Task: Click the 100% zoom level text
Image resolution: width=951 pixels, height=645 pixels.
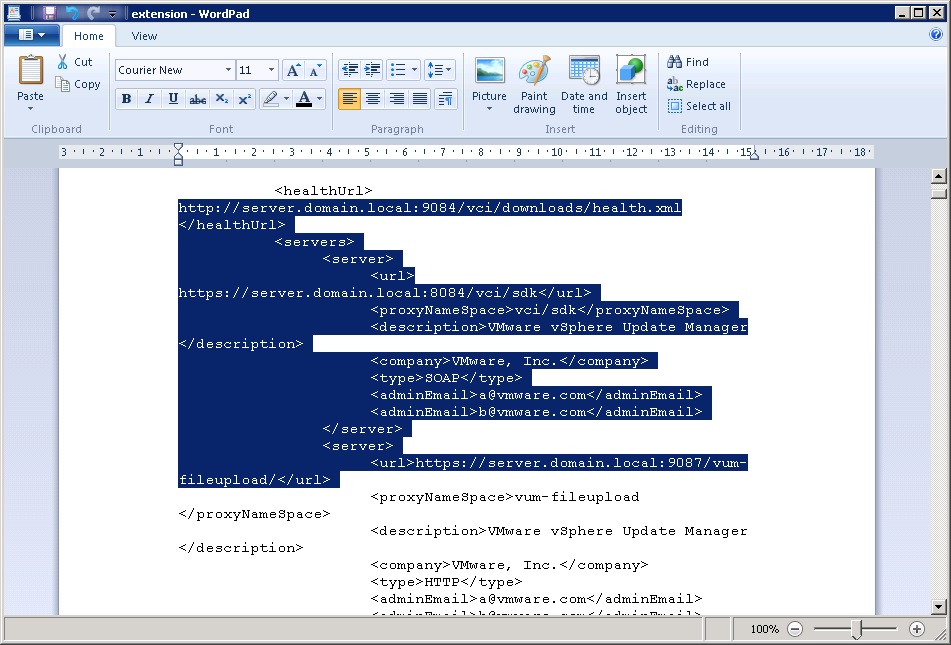Action: 764,629
